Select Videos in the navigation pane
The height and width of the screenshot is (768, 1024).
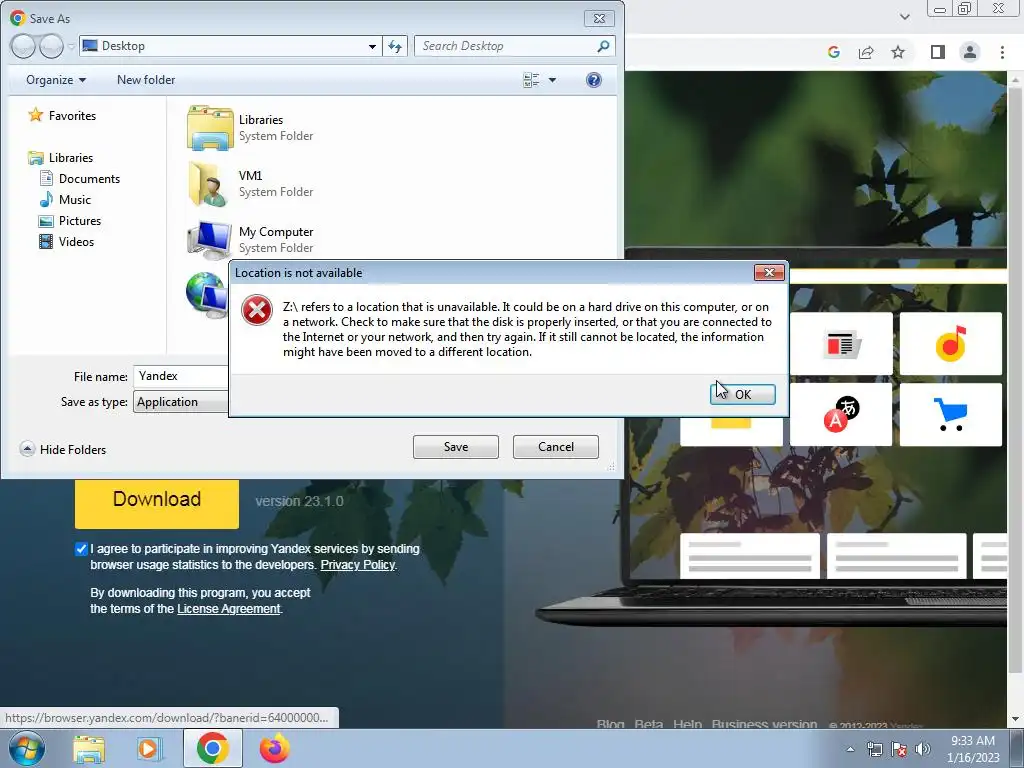(x=67, y=242)
